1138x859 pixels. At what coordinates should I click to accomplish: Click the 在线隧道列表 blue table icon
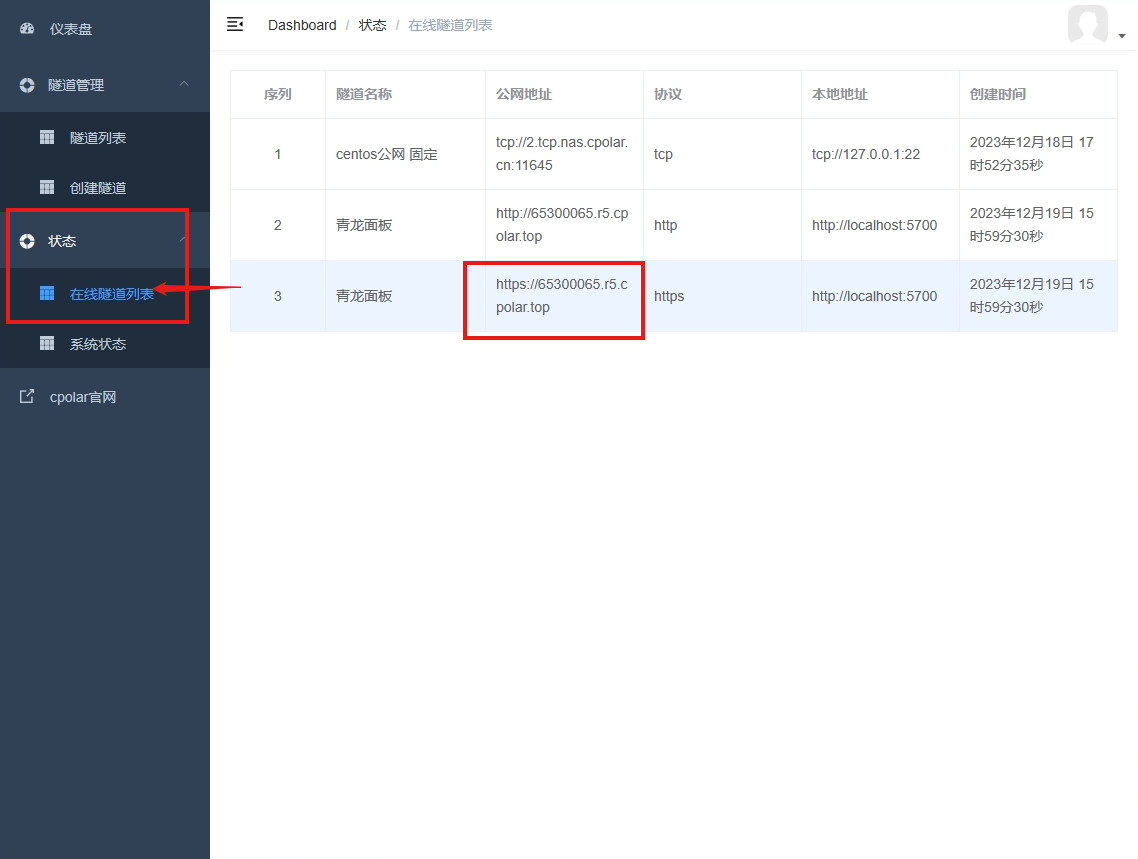point(47,293)
